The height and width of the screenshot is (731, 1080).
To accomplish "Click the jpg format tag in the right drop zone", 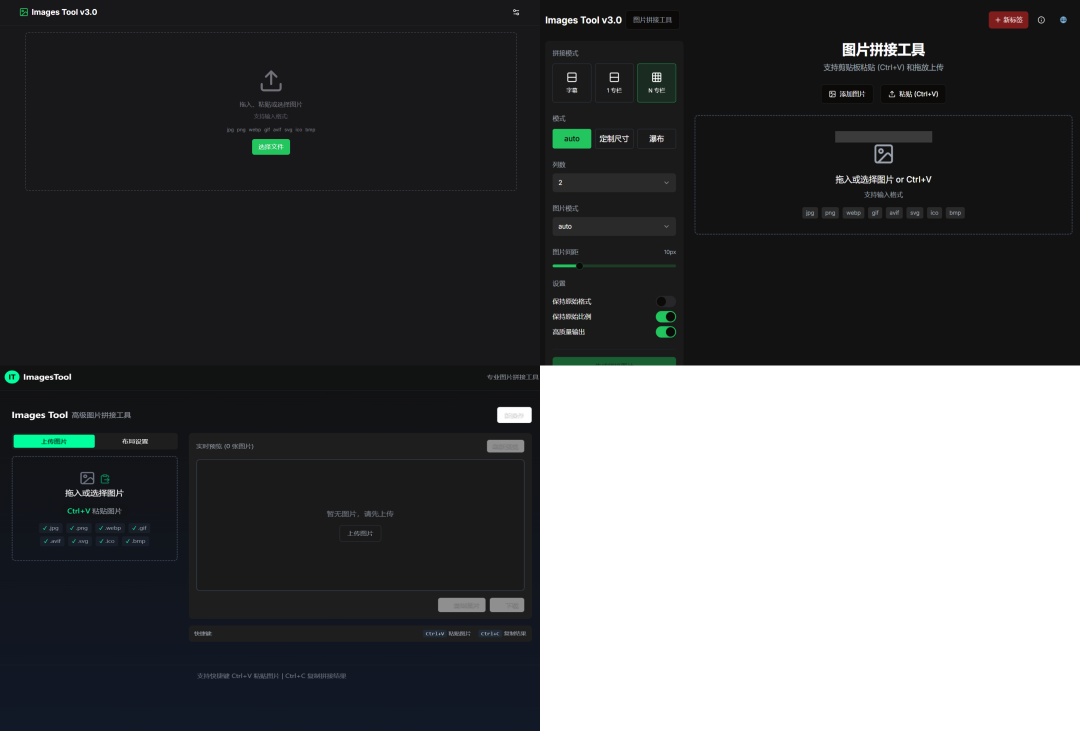I will 810,213.
